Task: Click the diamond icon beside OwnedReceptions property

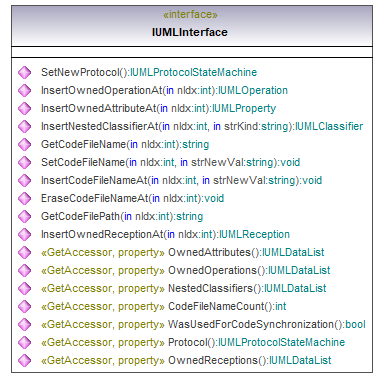Action: point(24,360)
